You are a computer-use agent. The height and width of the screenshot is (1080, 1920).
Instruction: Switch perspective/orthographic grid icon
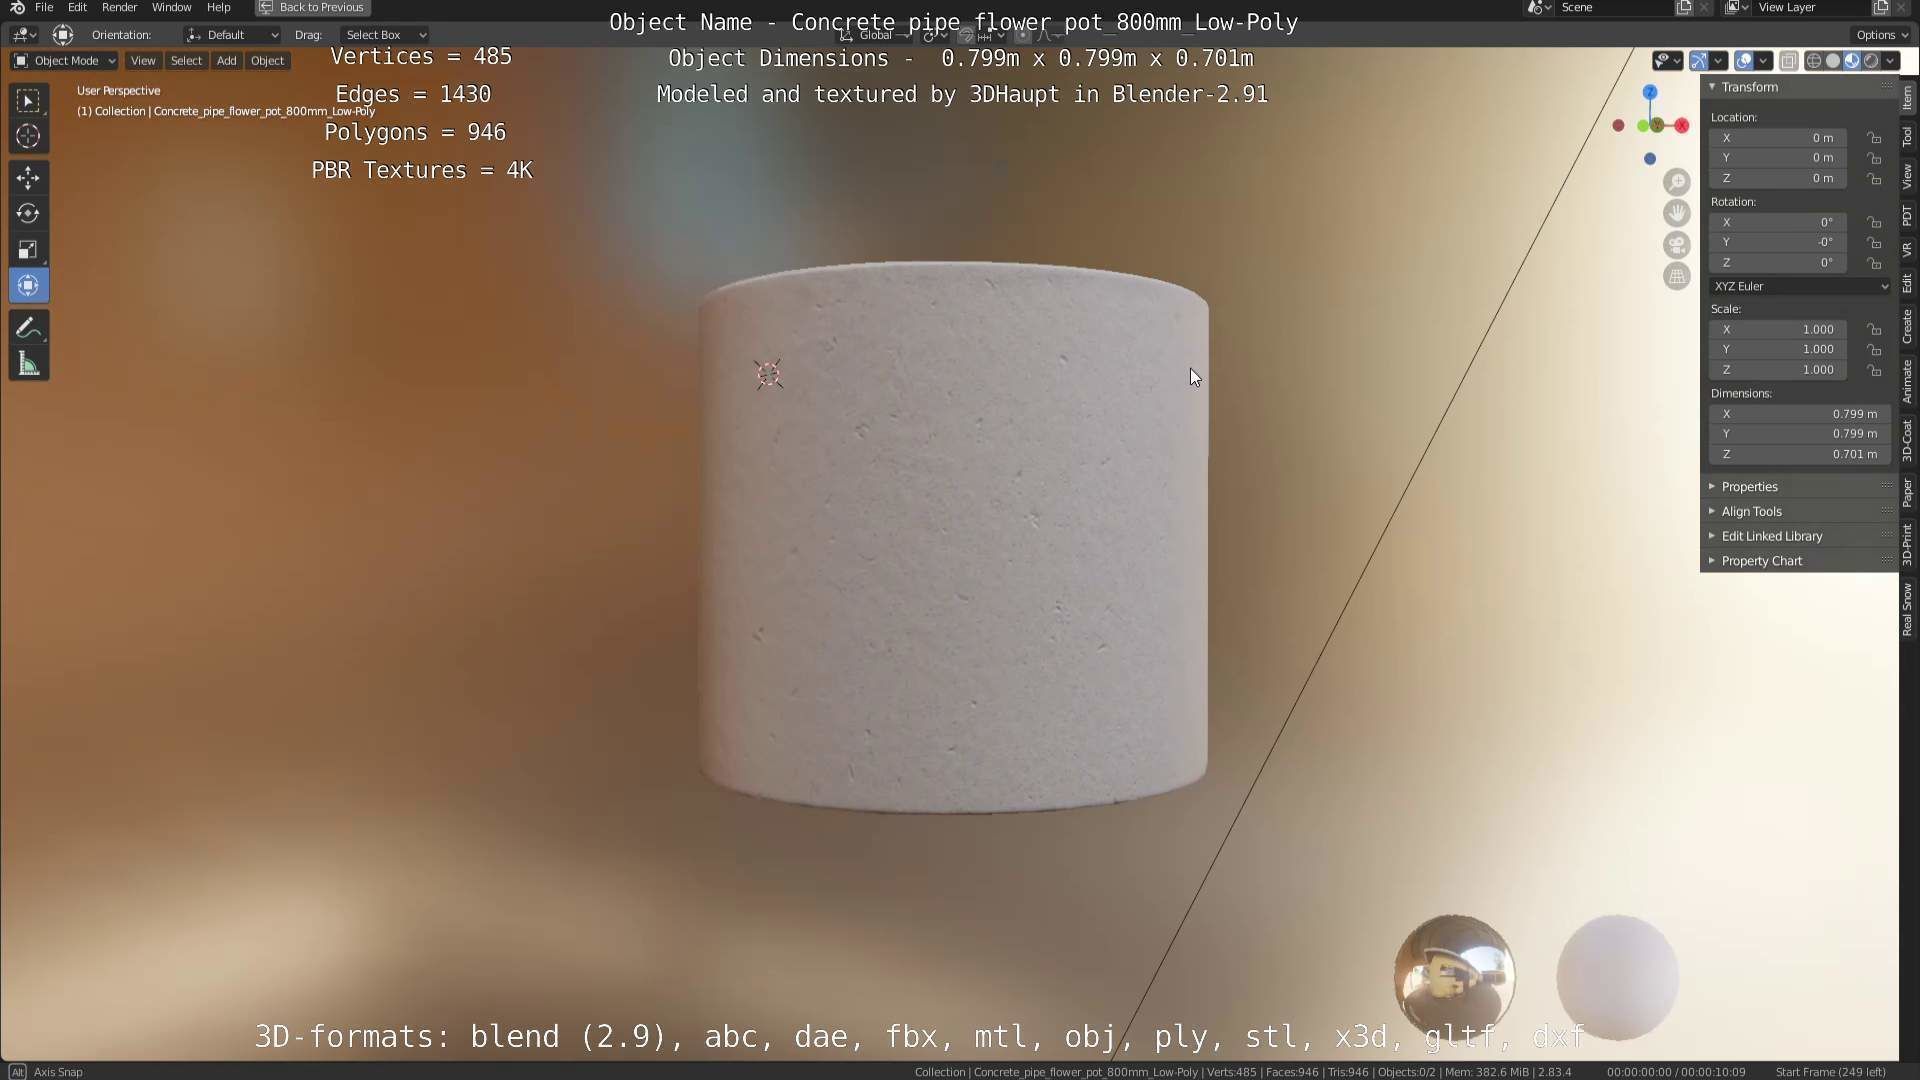point(1677,277)
